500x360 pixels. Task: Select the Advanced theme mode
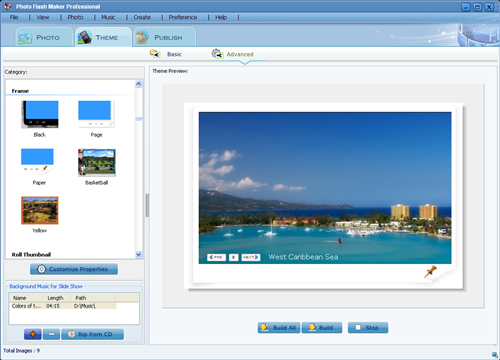pos(240,54)
